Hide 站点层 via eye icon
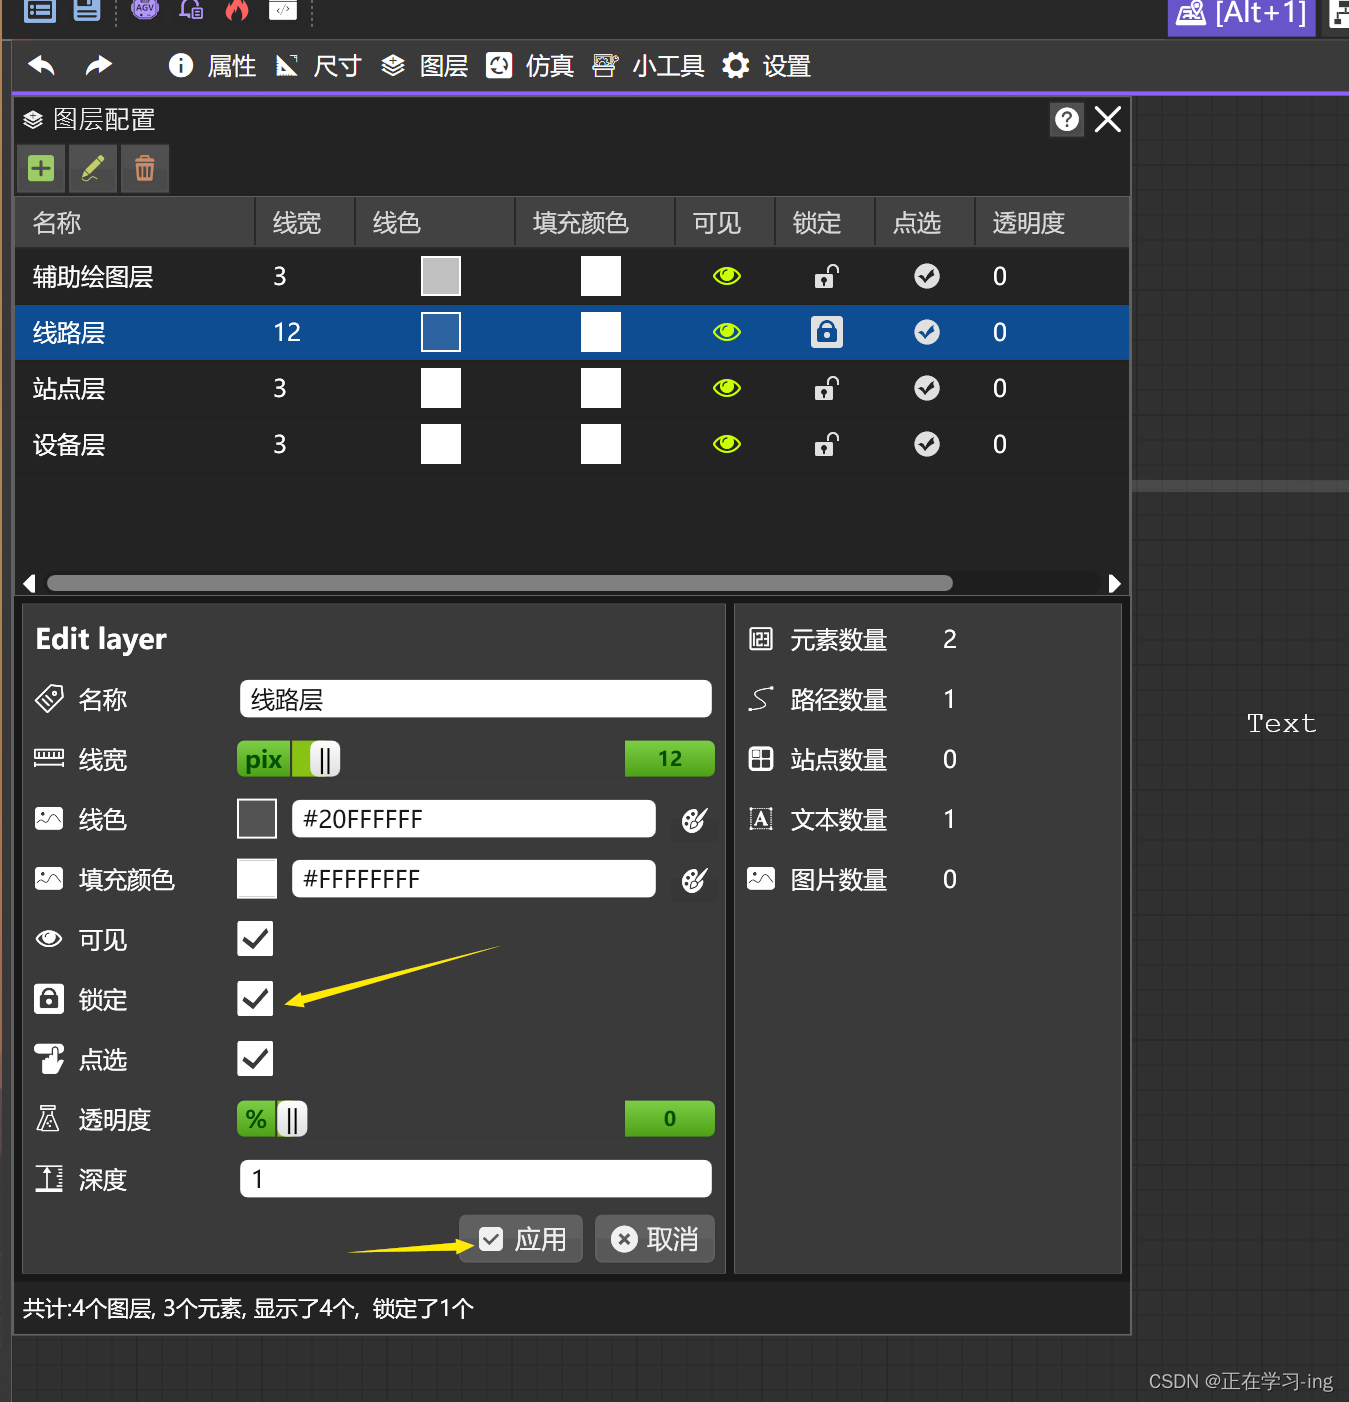1349x1402 pixels. (x=727, y=388)
